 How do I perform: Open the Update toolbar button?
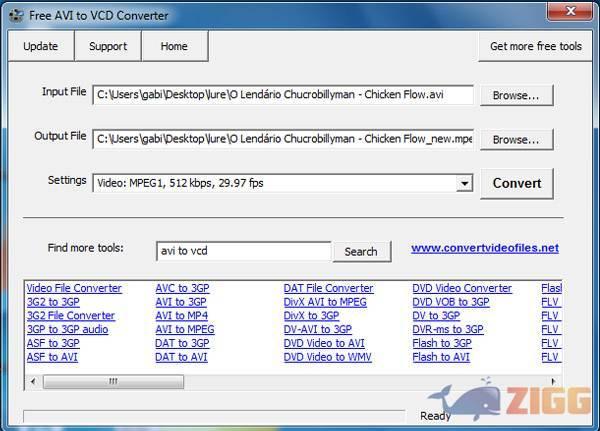click(x=40, y=46)
